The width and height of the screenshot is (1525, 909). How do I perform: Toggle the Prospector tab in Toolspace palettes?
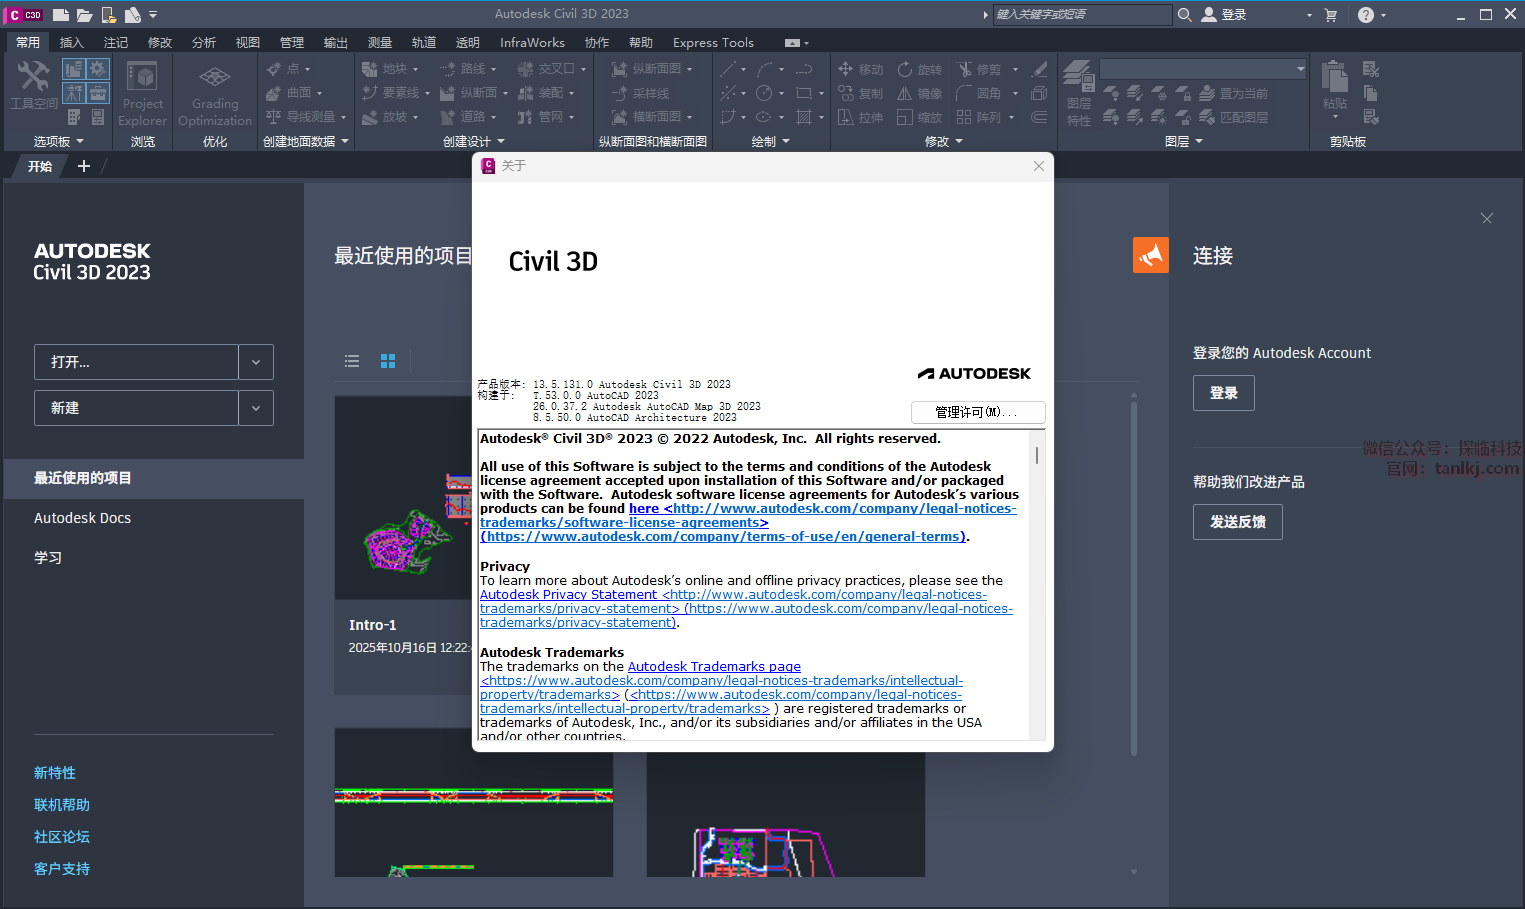pyautogui.click(x=73, y=69)
